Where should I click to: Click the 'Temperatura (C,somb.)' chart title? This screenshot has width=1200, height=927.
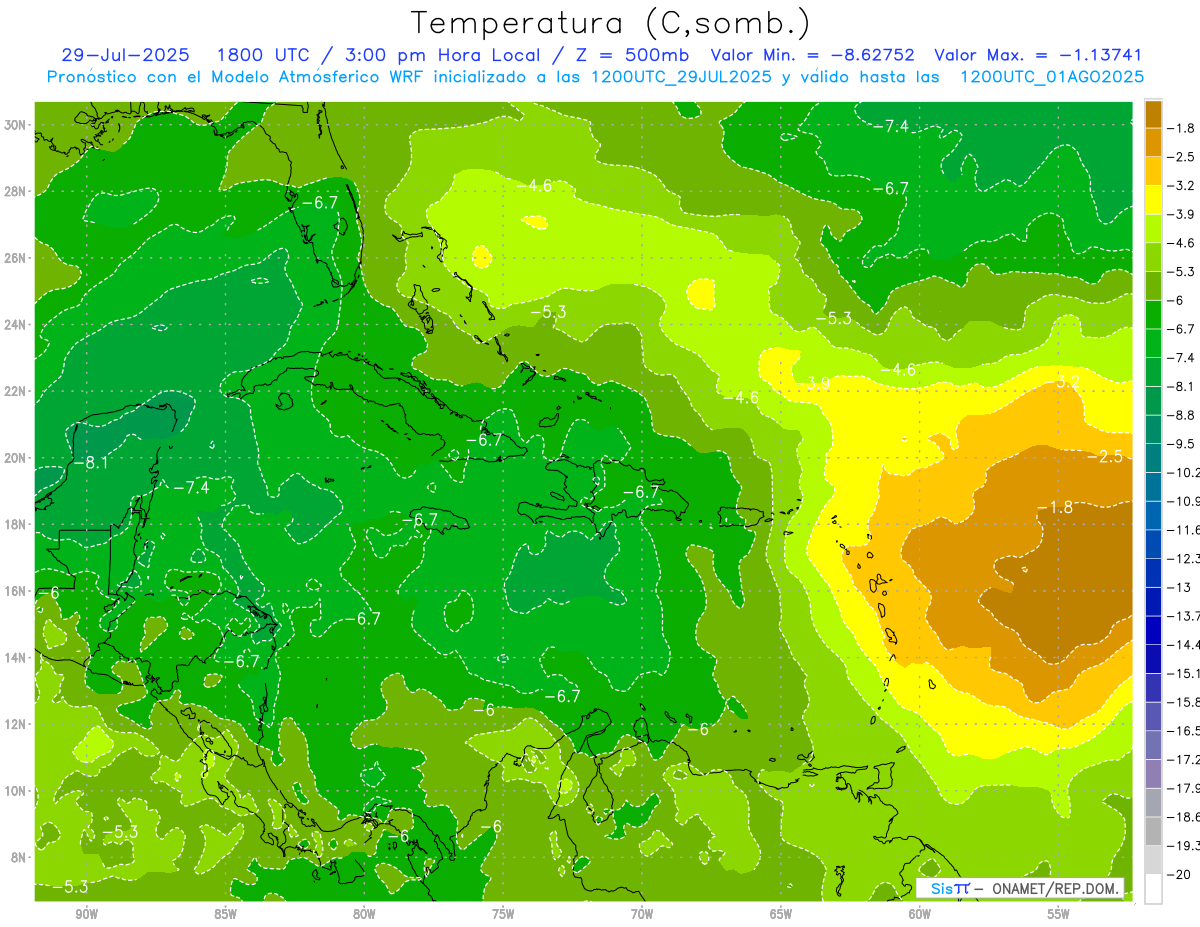click(x=610, y=23)
